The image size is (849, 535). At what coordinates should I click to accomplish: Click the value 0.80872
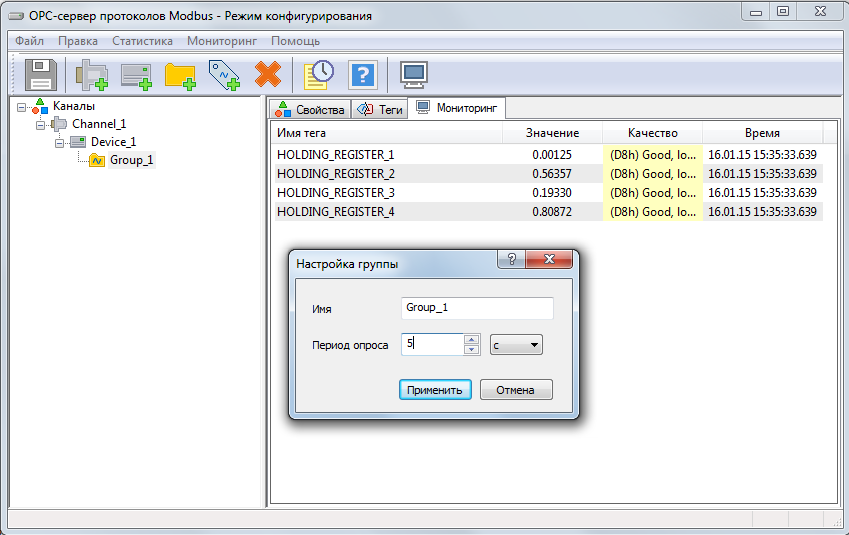[552, 212]
